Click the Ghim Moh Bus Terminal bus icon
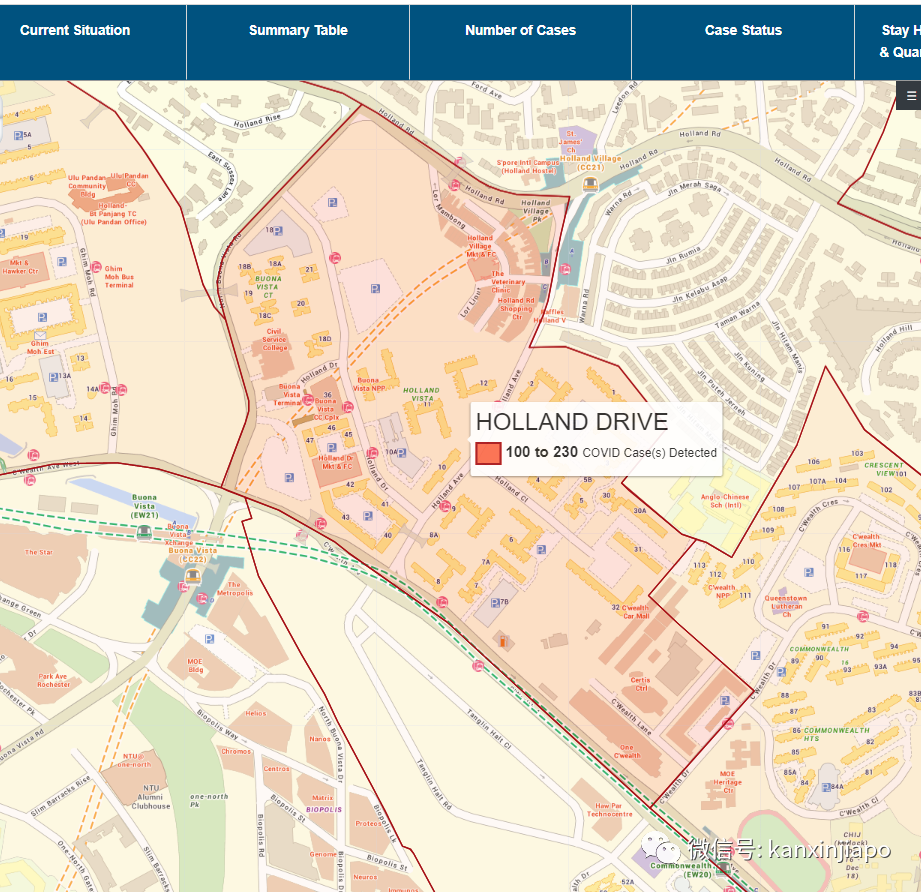Screen dimensions: 921x892 [96, 268]
